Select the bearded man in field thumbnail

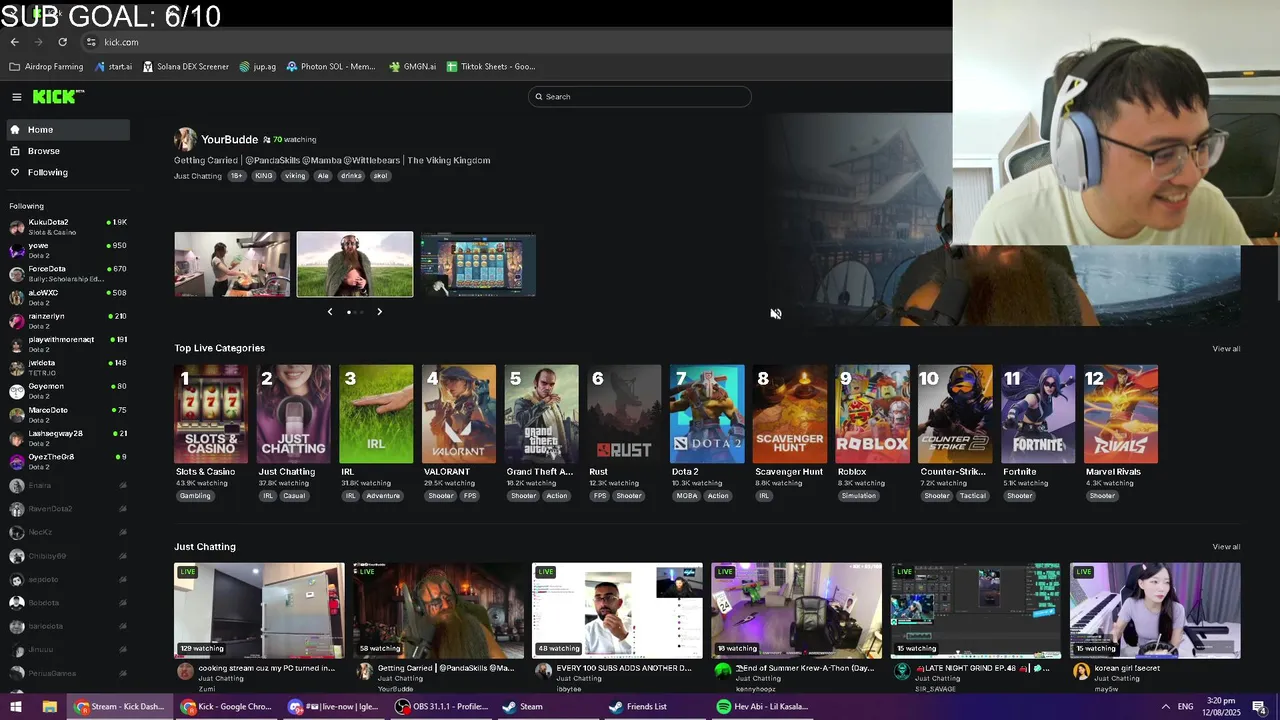pos(355,264)
